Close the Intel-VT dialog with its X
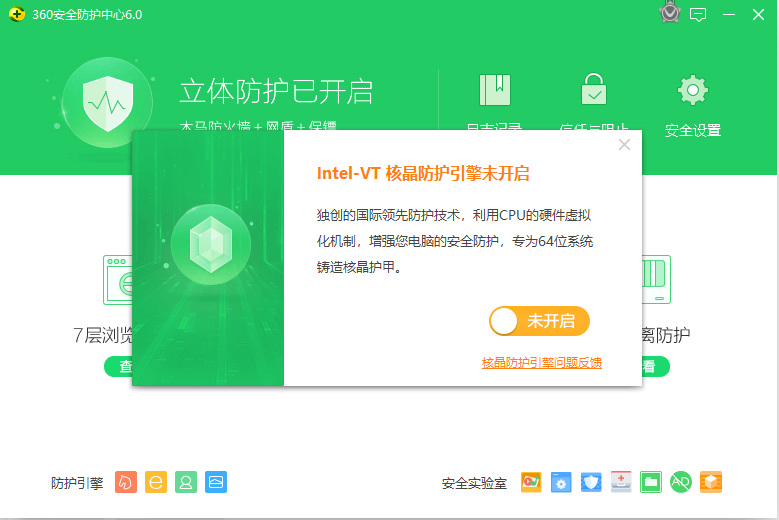The image size is (779, 520). (624, 145)
